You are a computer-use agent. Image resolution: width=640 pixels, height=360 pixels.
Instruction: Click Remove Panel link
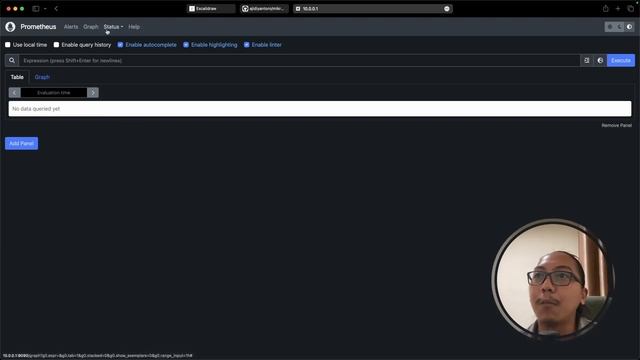[x=616, y=125]
